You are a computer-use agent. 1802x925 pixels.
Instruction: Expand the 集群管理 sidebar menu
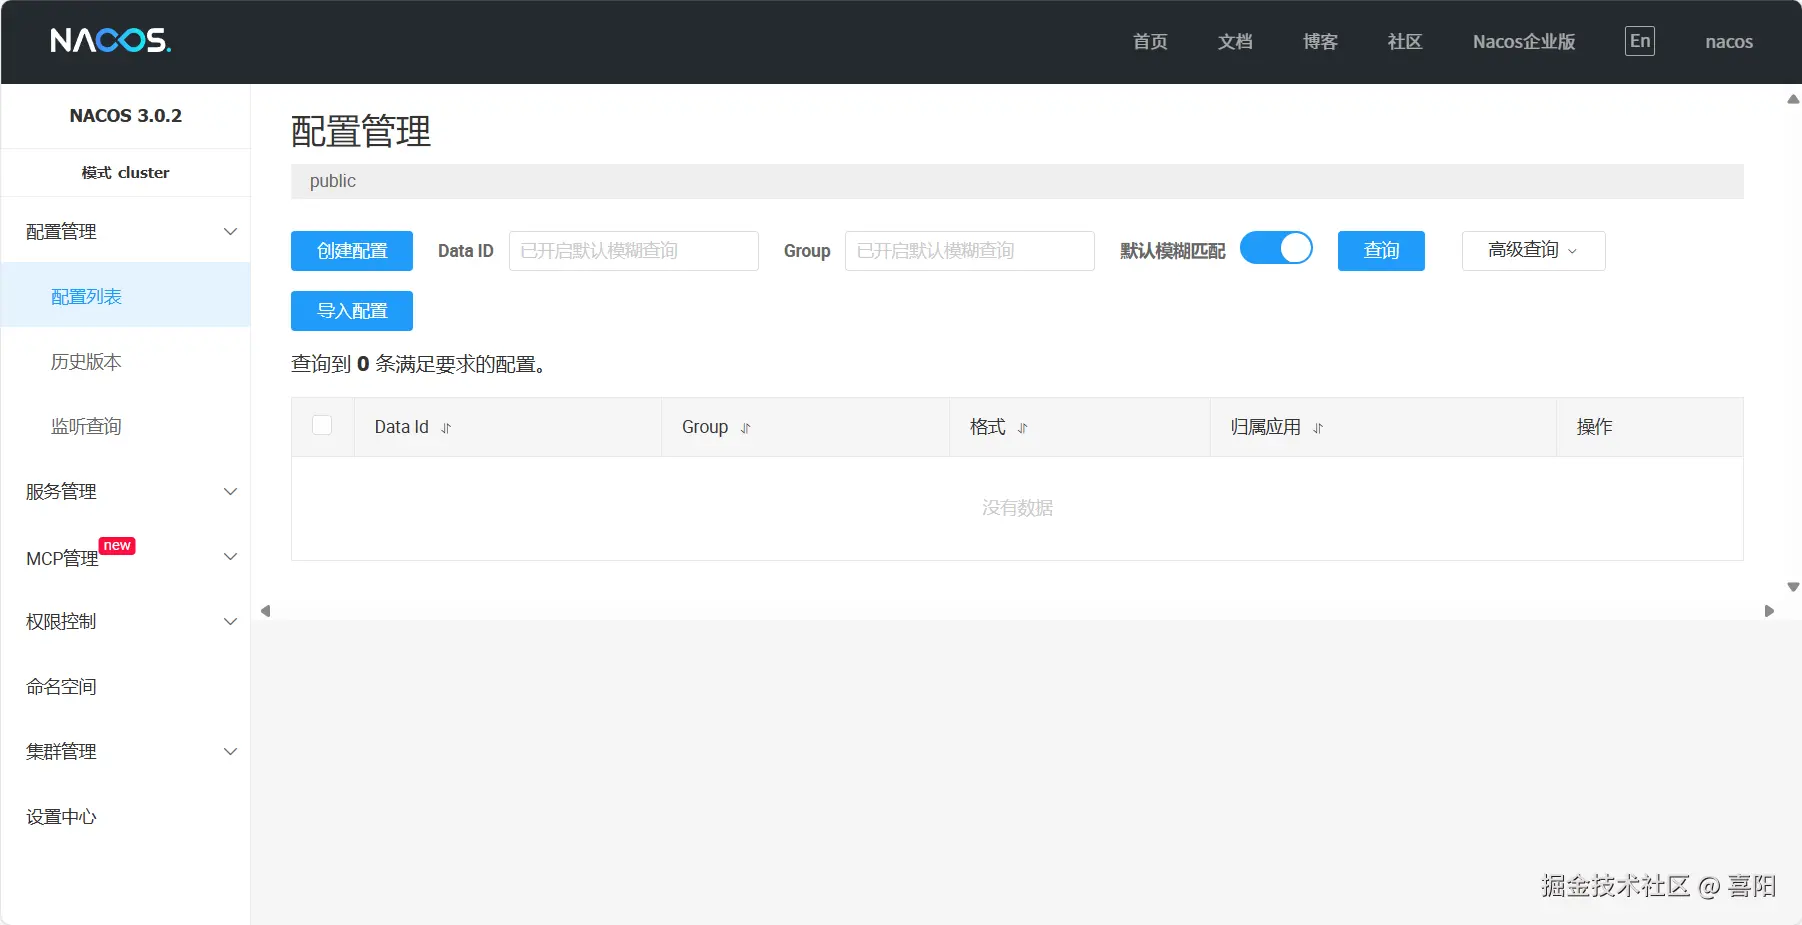click(x=125, y=751)
